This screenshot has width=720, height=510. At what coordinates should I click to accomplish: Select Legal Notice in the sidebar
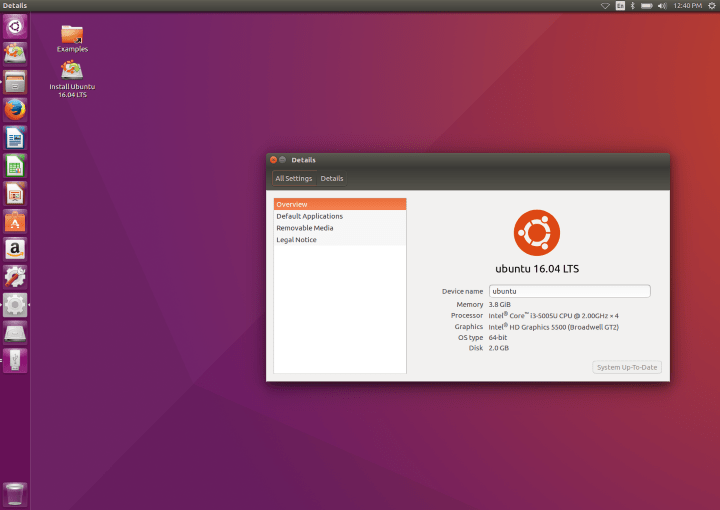coord(340,240)
